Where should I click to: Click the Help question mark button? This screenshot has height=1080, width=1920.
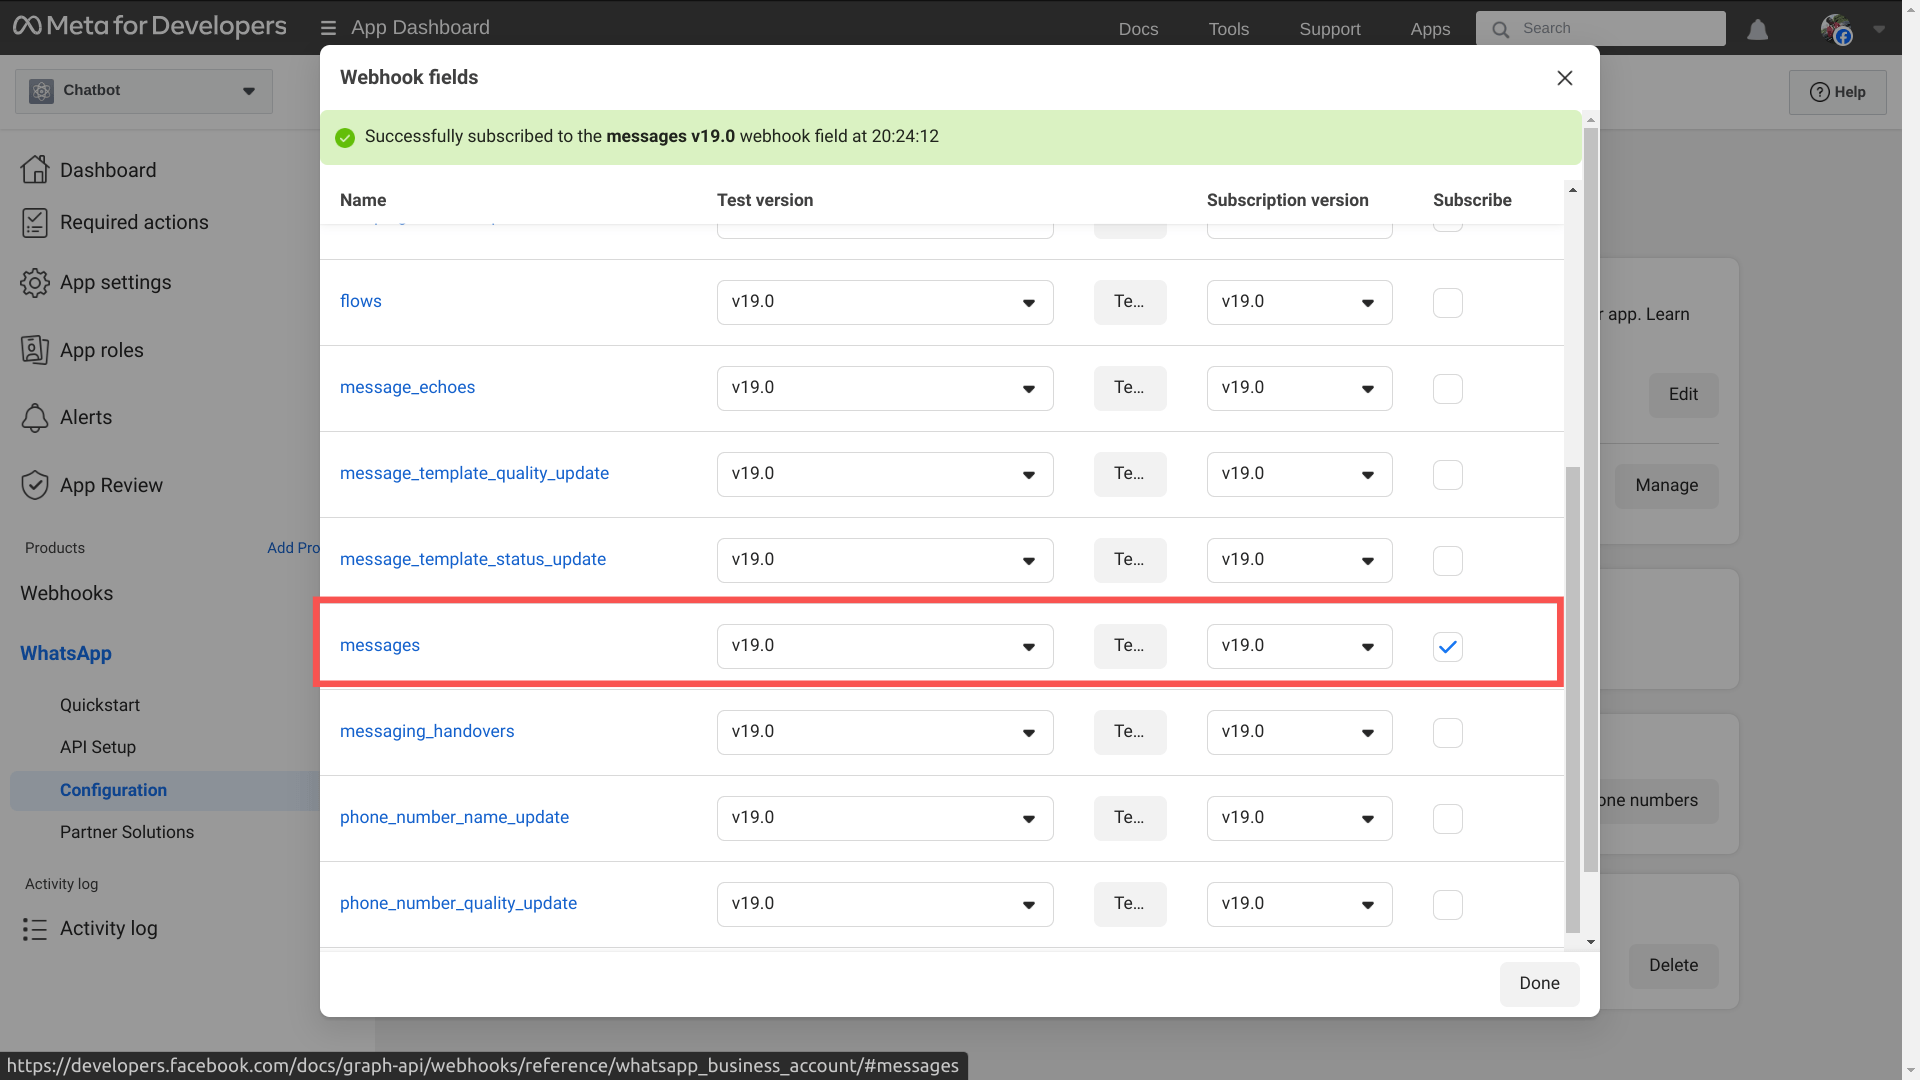click(x=1837, y=92)
